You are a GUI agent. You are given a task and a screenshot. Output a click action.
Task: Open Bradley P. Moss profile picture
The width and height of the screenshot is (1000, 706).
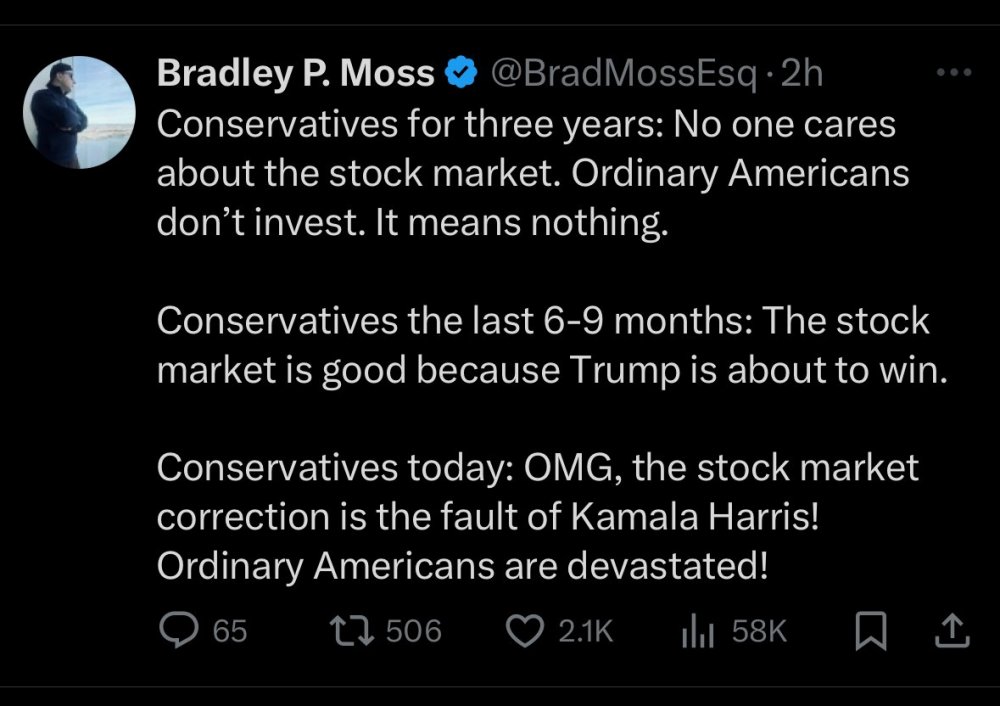click(x=78, y=112)
